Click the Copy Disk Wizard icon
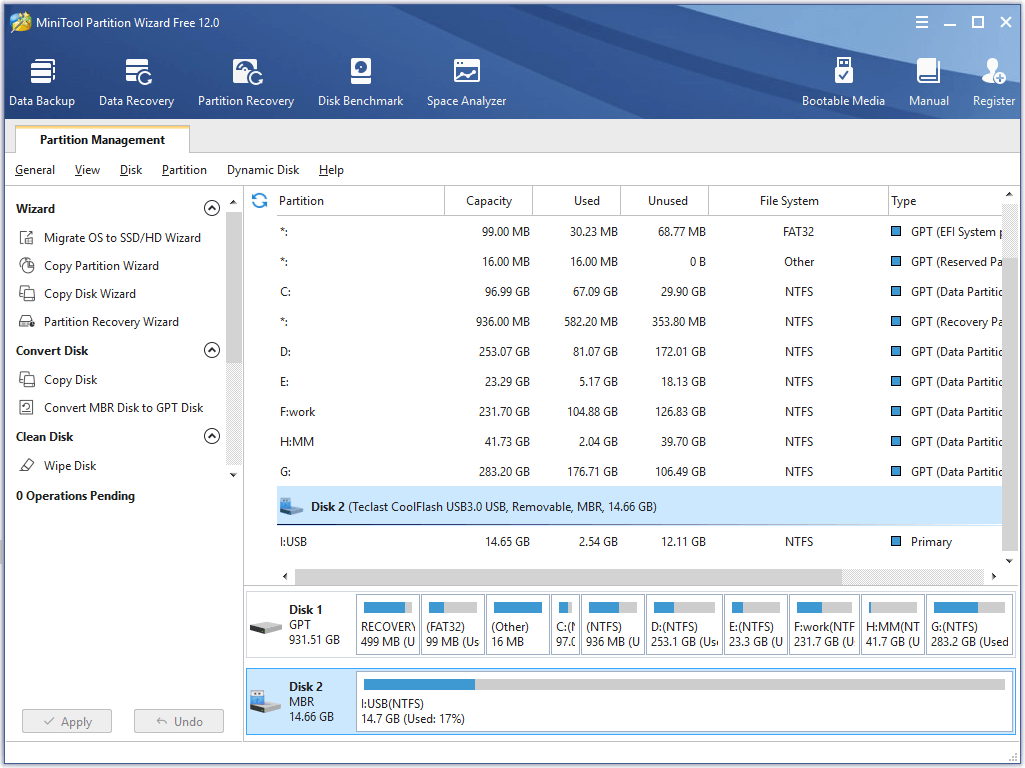Image resolution: width=1025 pixels, height=768 pixels. (26, 293)
